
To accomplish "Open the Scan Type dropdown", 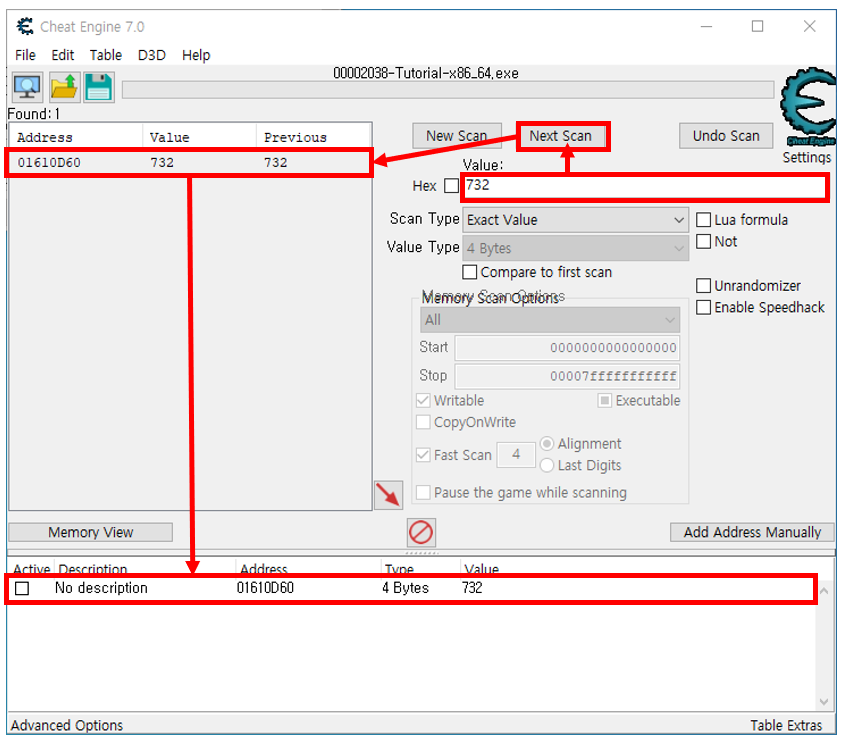I will pos(575,220).
